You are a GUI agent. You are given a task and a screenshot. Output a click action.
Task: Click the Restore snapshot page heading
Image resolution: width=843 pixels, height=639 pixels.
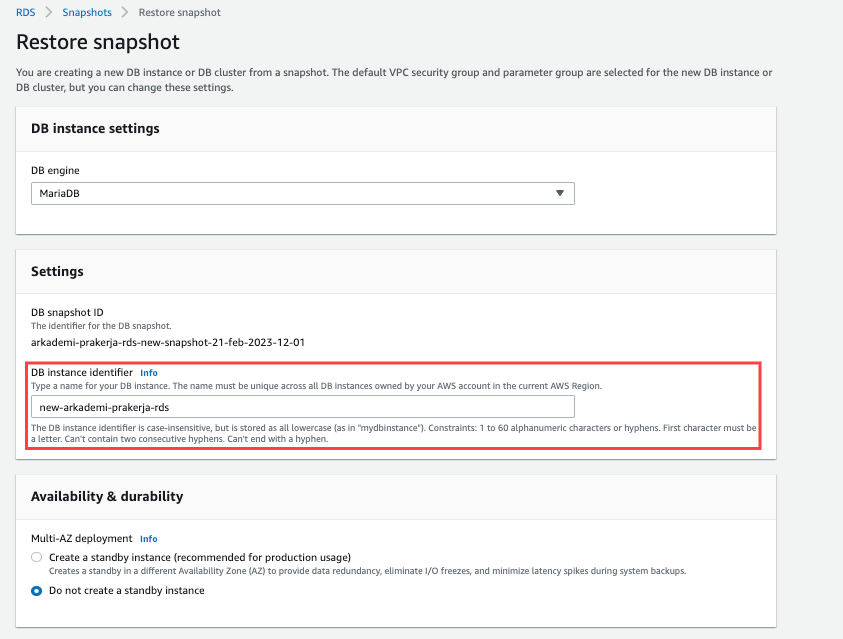click(x=98, y=43)
